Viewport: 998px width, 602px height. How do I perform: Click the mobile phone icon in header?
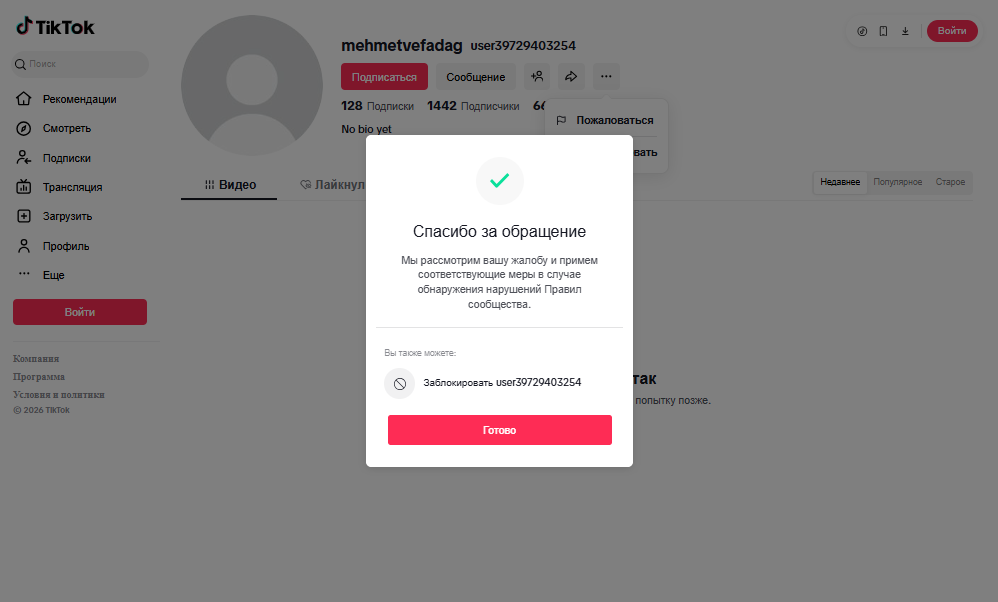click(x=883, y=31)
